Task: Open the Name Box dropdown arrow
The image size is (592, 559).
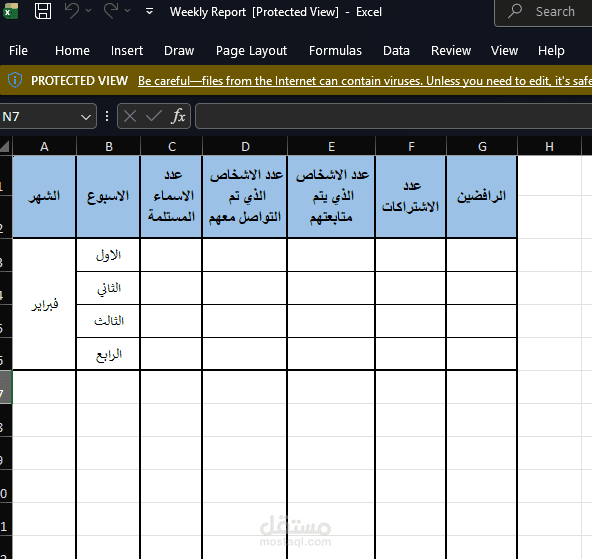Action: [86, 117]
